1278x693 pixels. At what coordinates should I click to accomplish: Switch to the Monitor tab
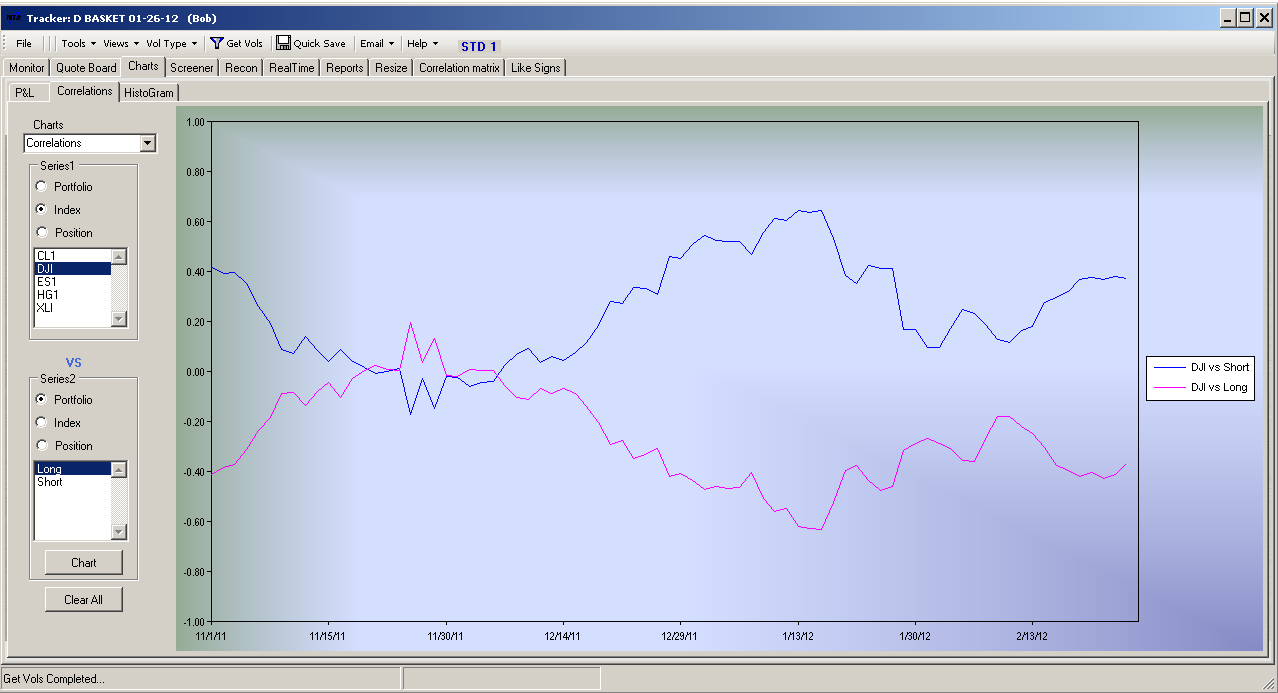click(27, 68)
